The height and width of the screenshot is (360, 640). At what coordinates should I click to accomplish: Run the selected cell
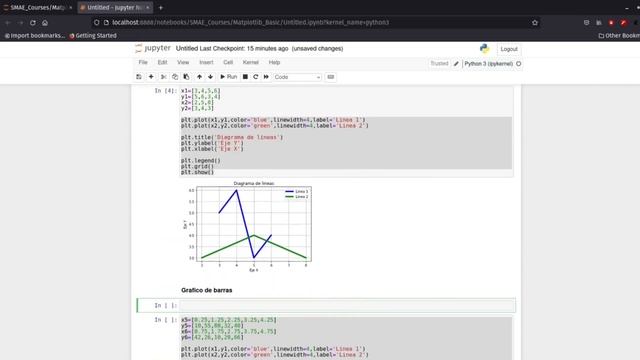pyautogui.click(x=229, y=77)
